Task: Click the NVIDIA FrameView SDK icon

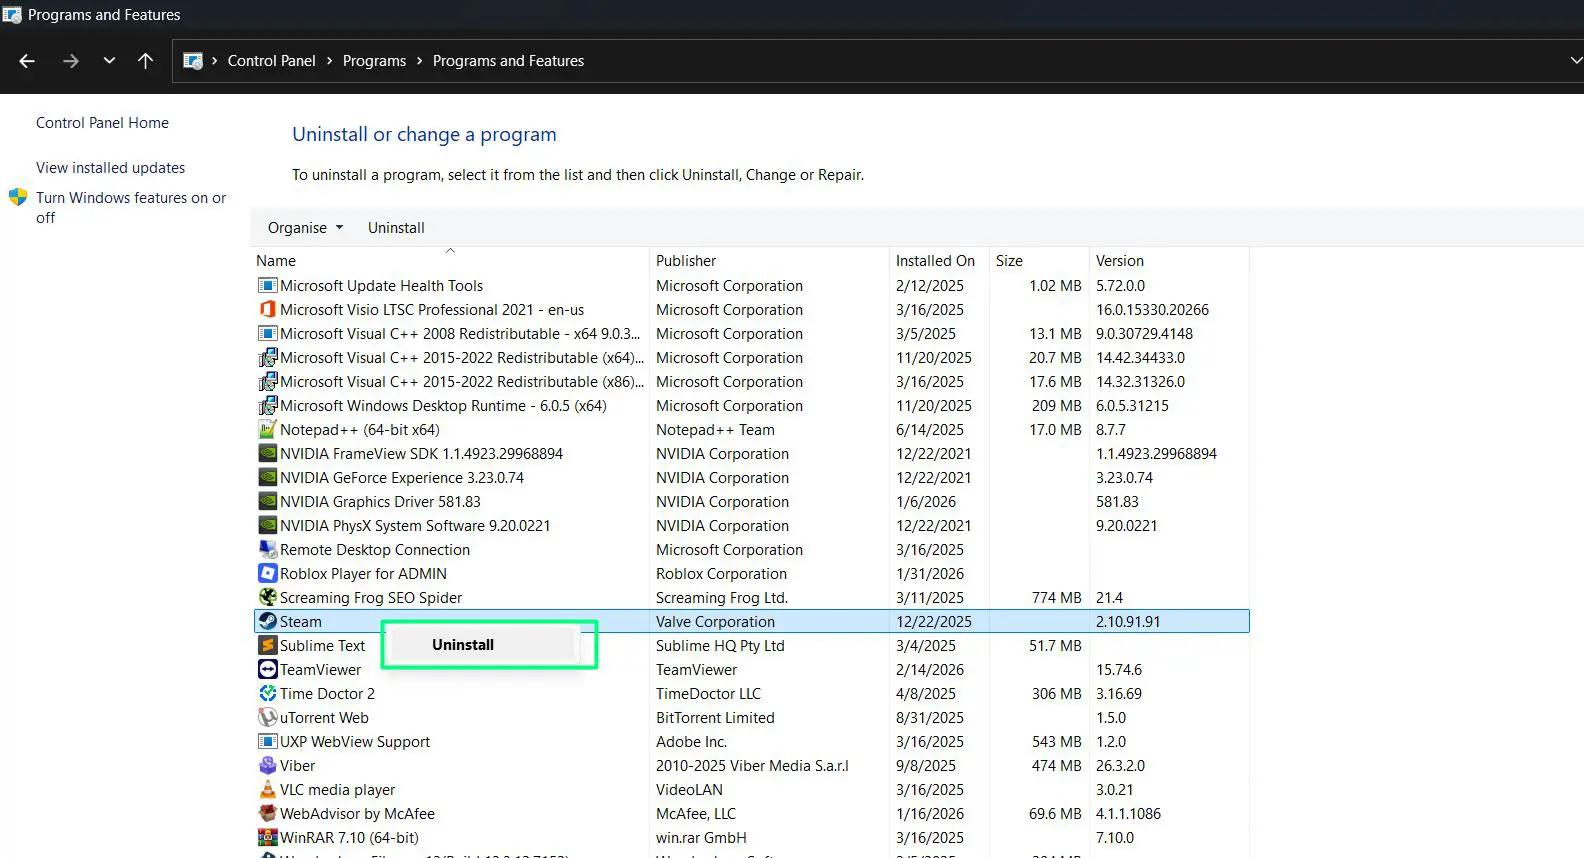Action: (268, 453)
